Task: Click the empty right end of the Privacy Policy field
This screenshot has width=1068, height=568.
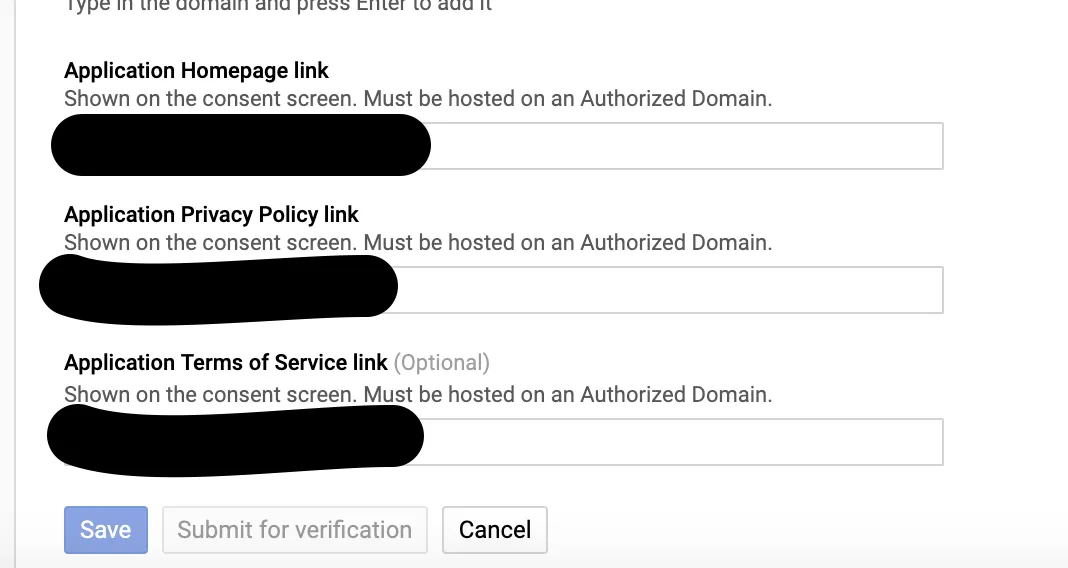Action: (670, 290)
